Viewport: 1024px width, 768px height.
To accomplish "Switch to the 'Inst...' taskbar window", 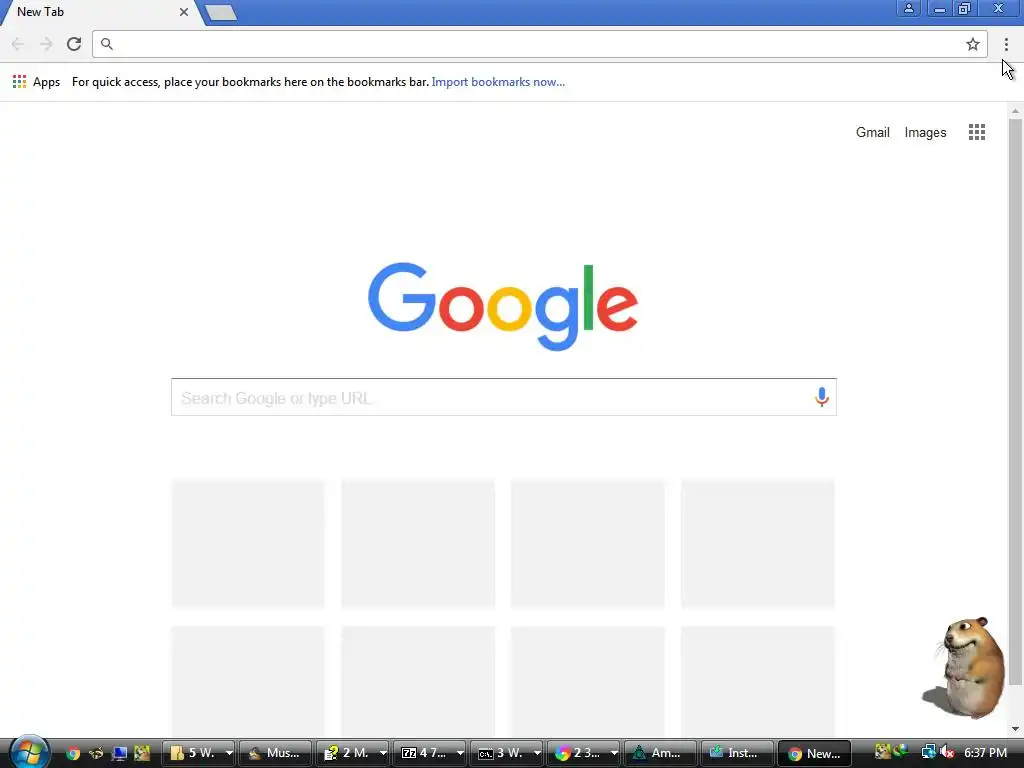I will tap(737, 753).
